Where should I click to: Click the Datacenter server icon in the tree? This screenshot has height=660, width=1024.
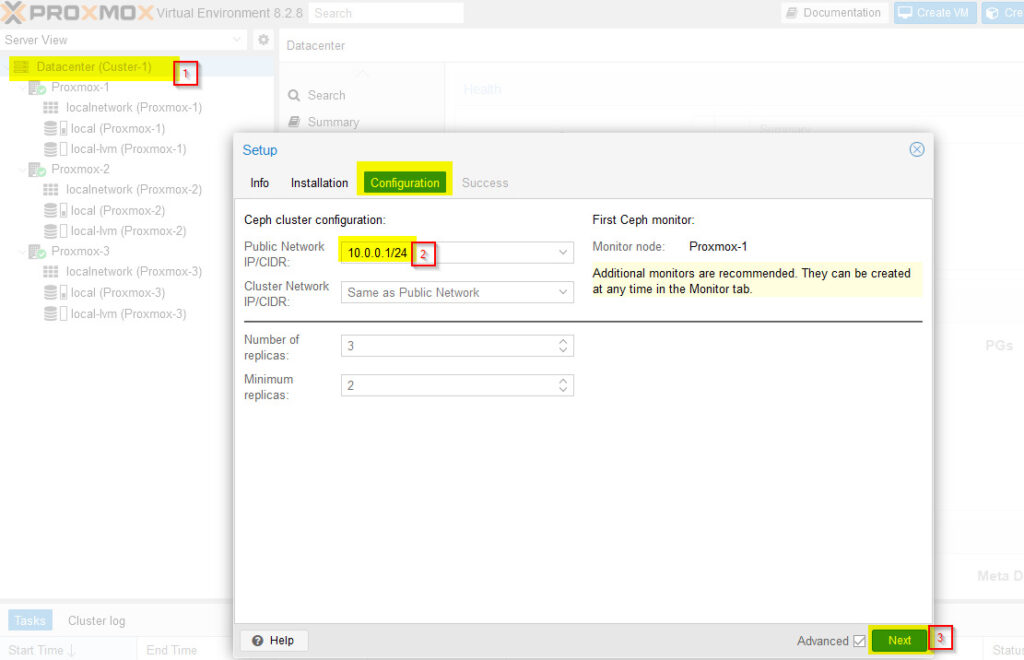[21, 67]
